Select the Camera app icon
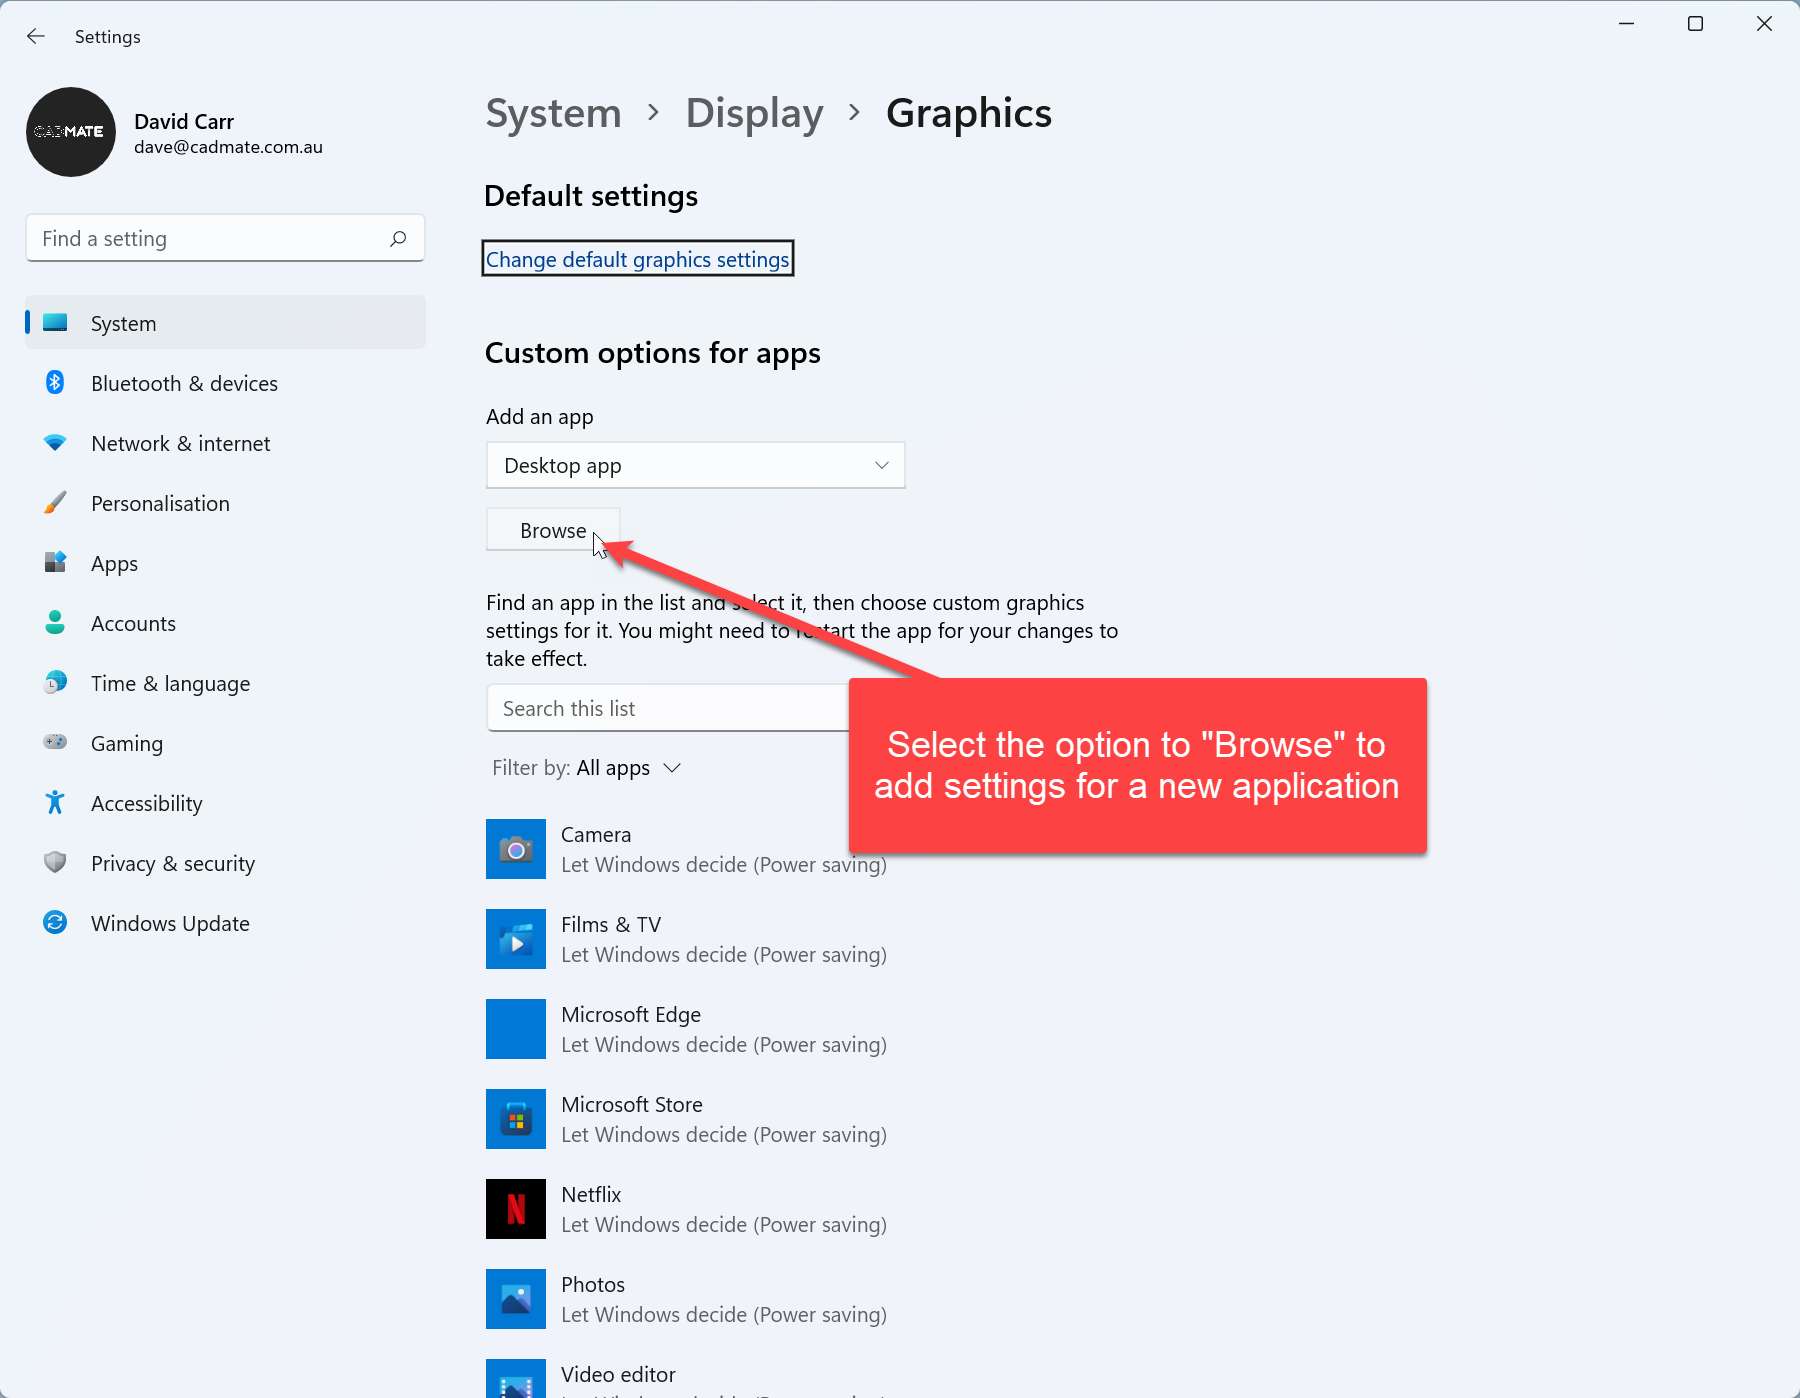The image size is (1800, 1398). (x=515, y=849)
